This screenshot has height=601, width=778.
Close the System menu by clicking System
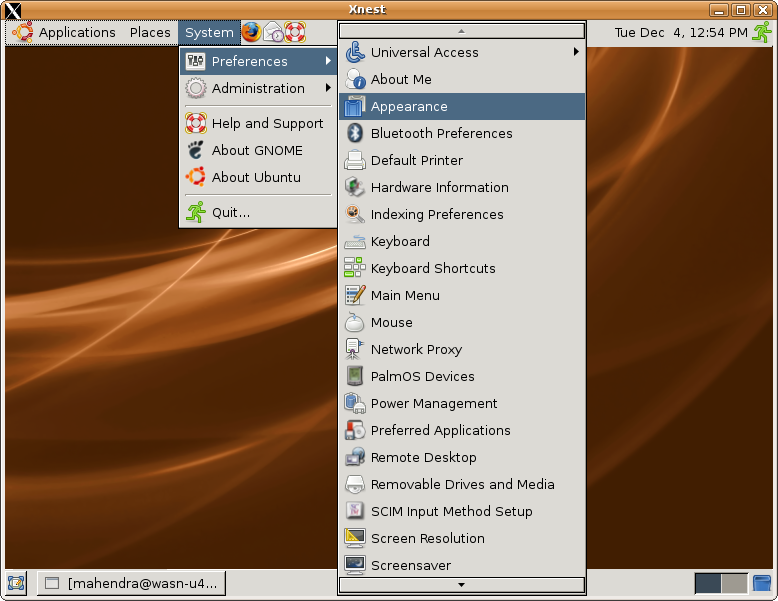209,32
